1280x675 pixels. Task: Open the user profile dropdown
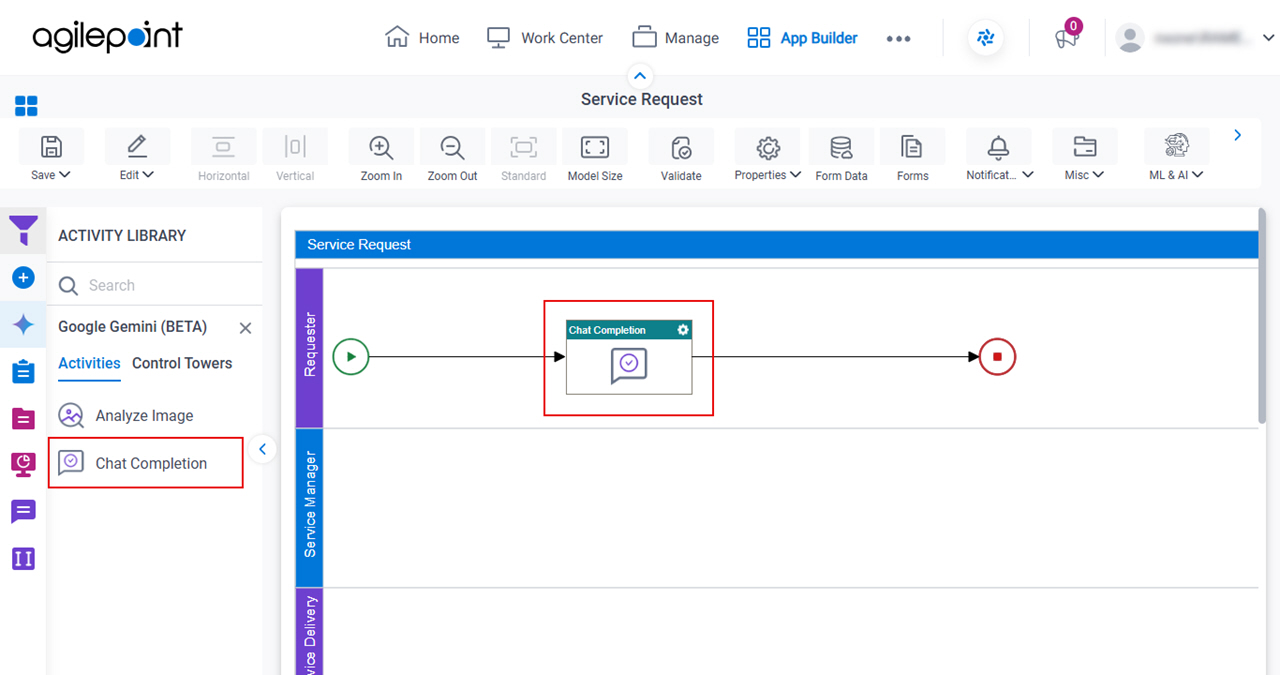pos(1197,38)
